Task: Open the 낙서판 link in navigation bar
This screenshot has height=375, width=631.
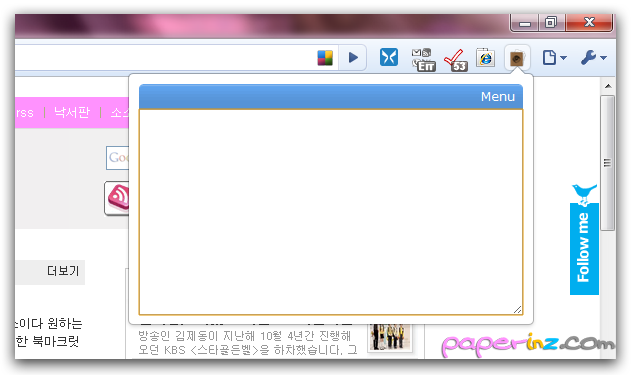Action: click(72, 112)
